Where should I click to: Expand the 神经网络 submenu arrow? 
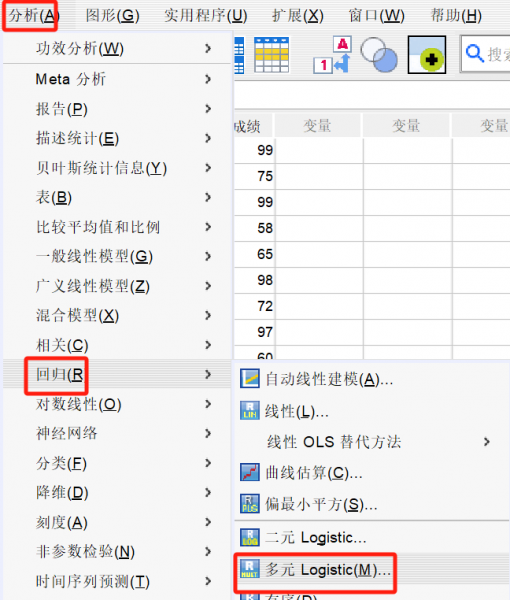(208, 434)
